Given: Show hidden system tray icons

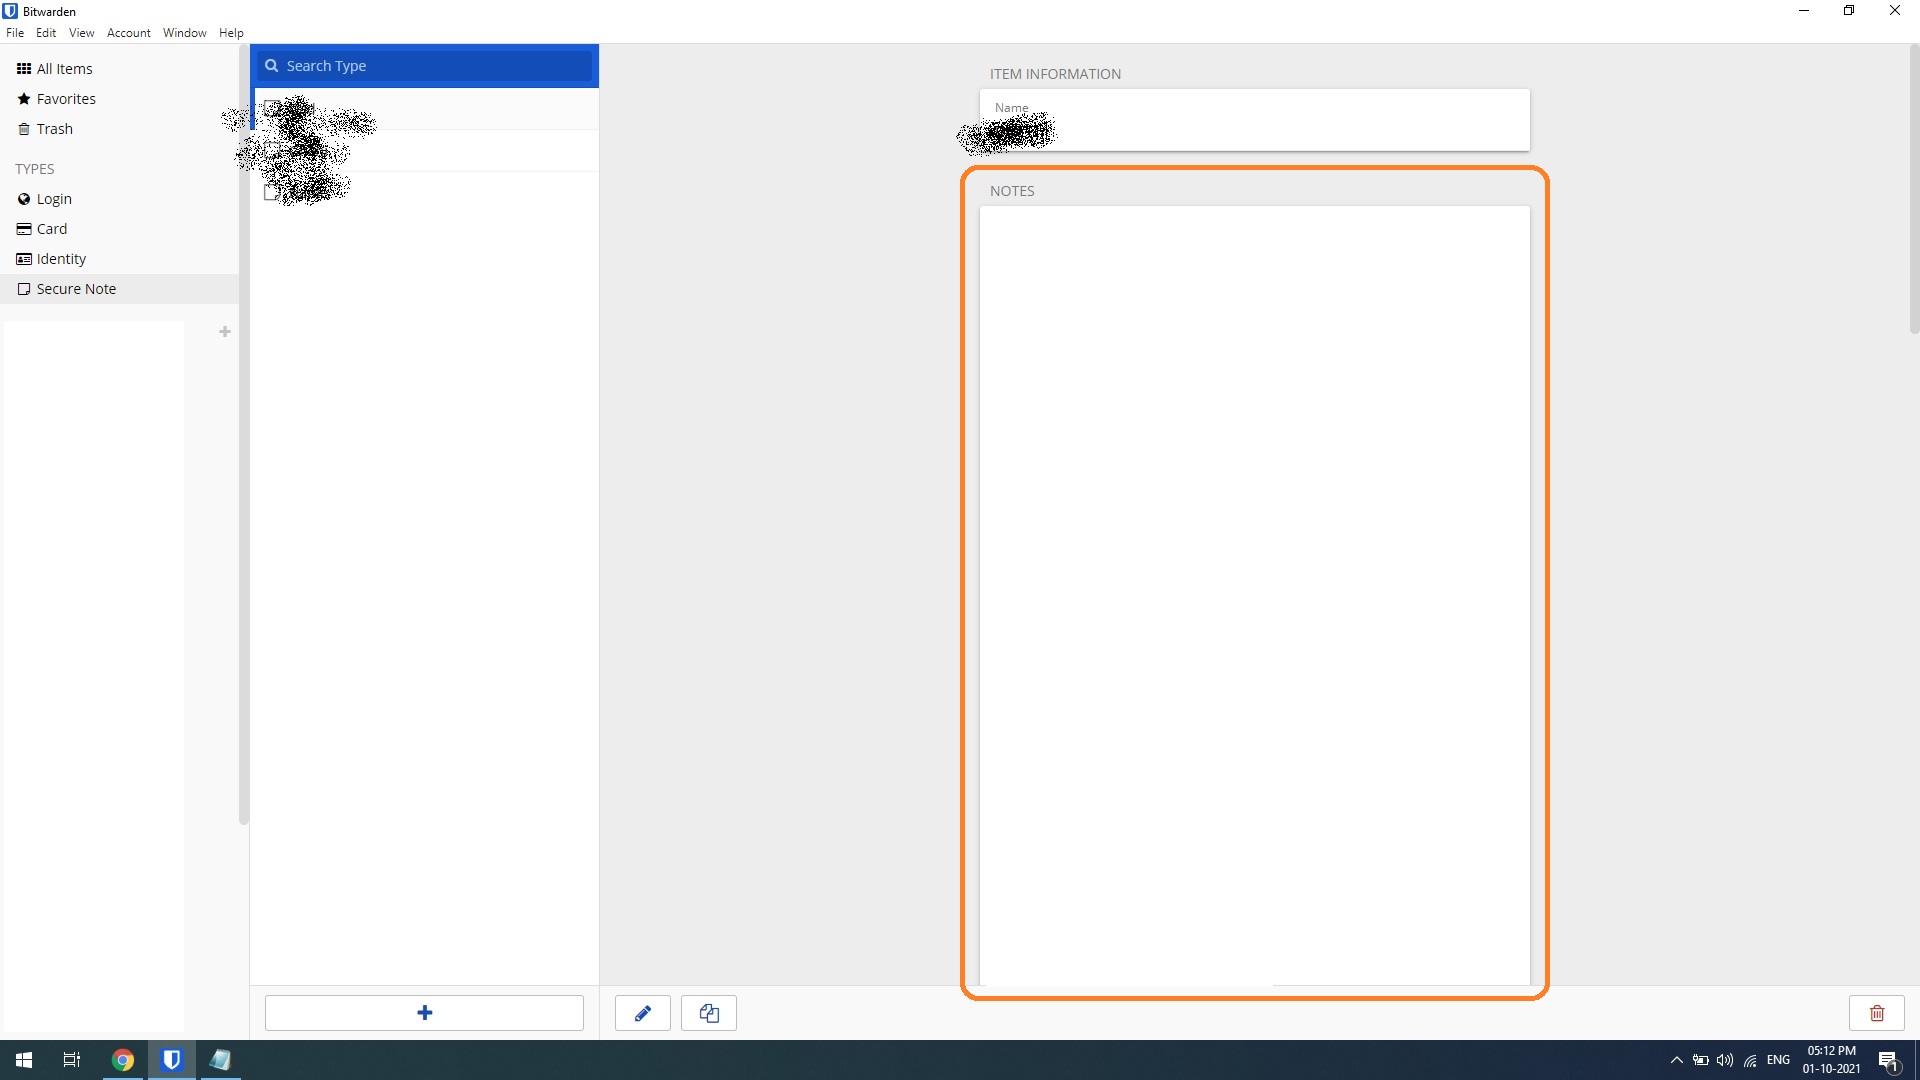Looking at the screenshot, I should tap(1677, 1060).
